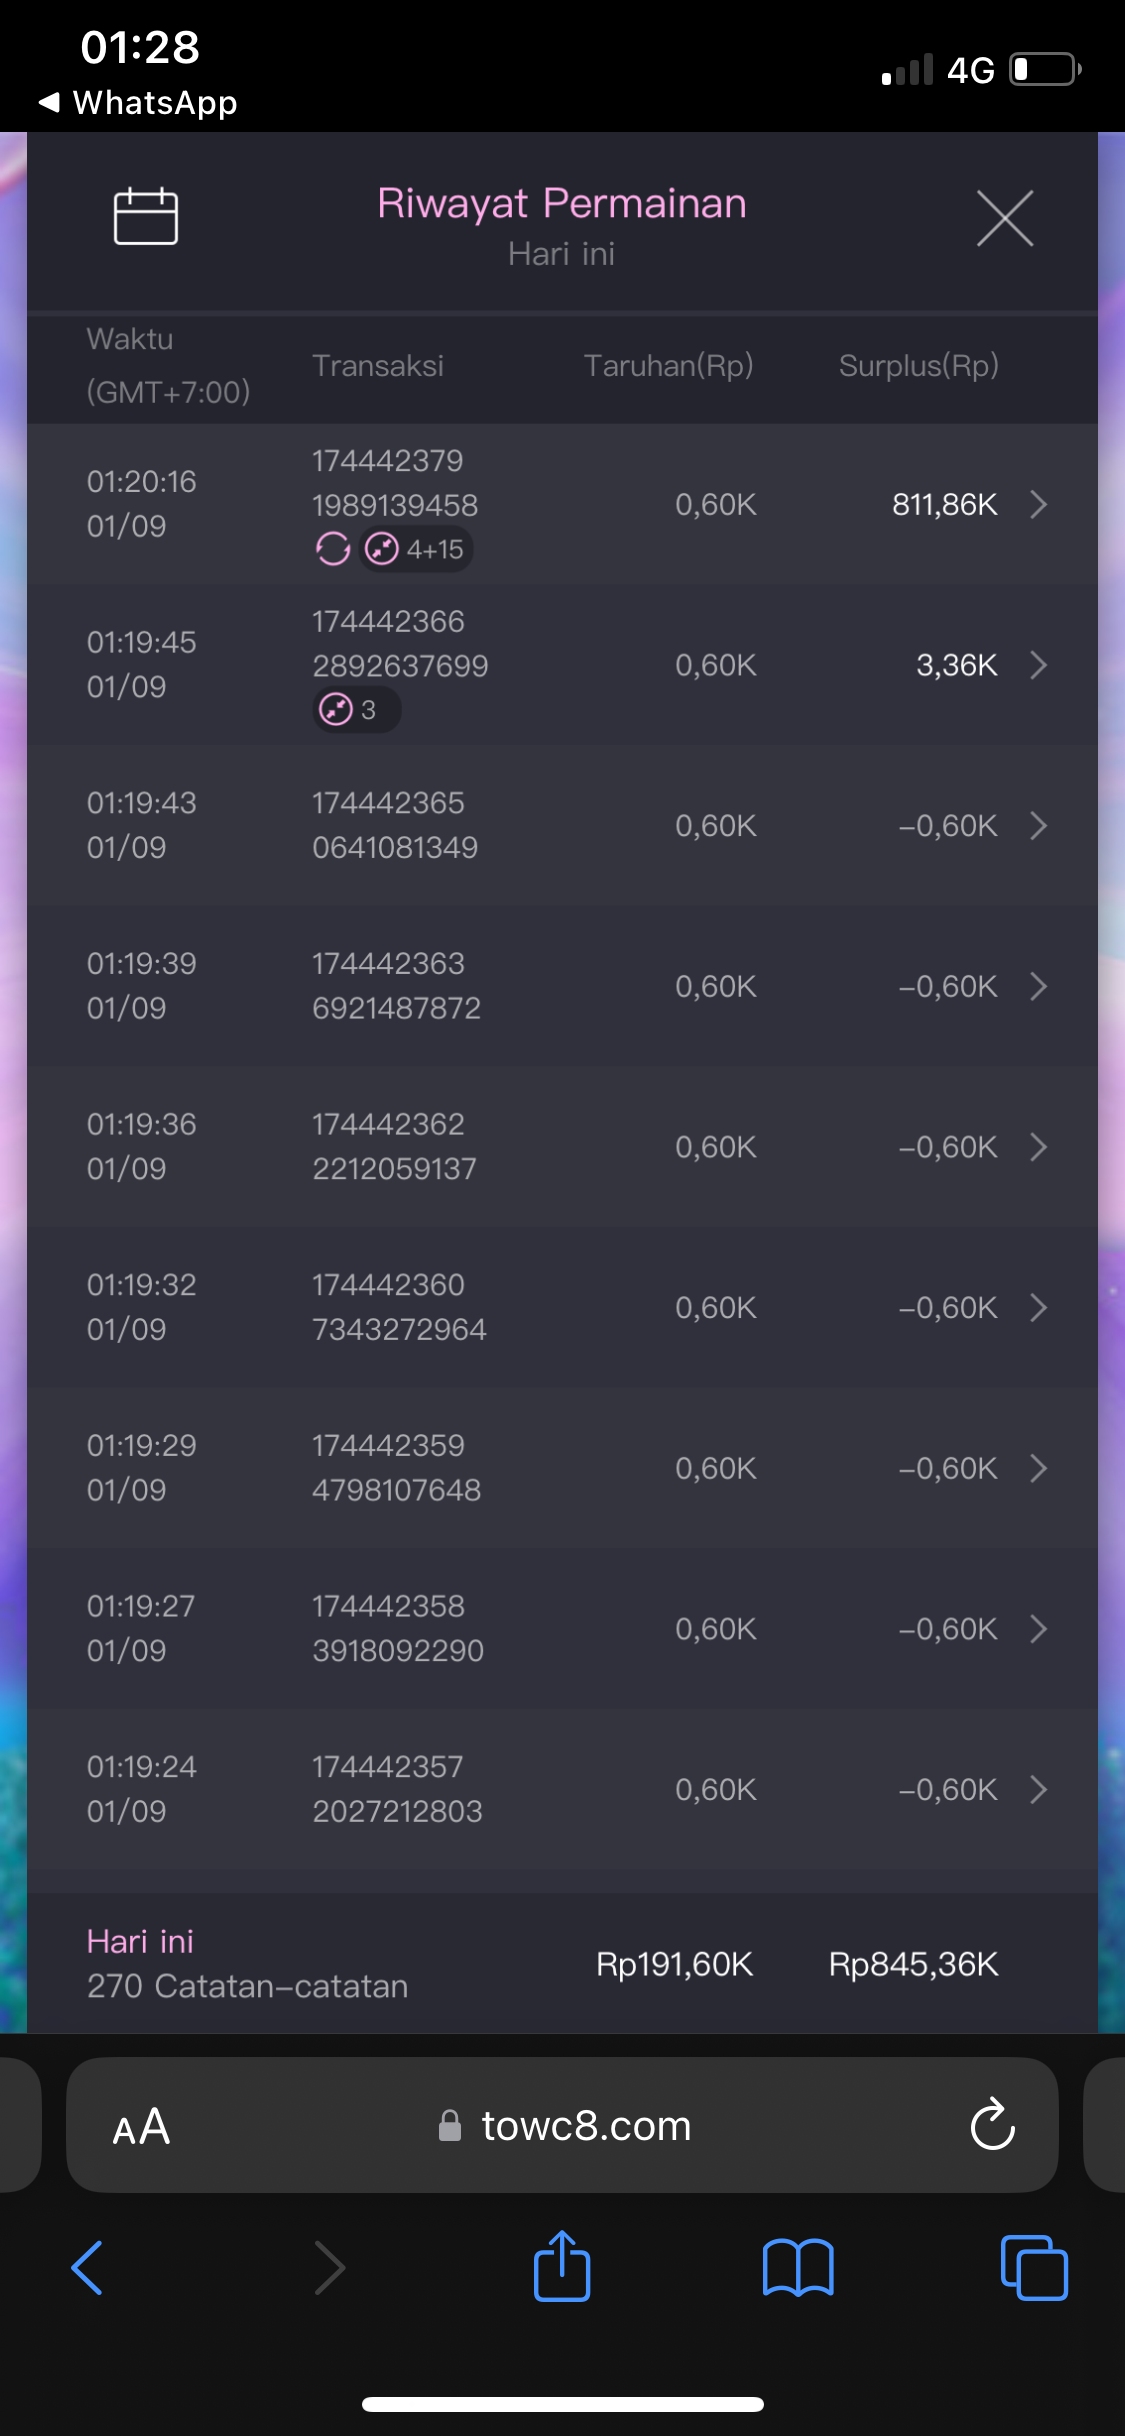Screen dimensions: 1125x2436
Task: Open Safari bookmarks
Action: click(797, 2268)
